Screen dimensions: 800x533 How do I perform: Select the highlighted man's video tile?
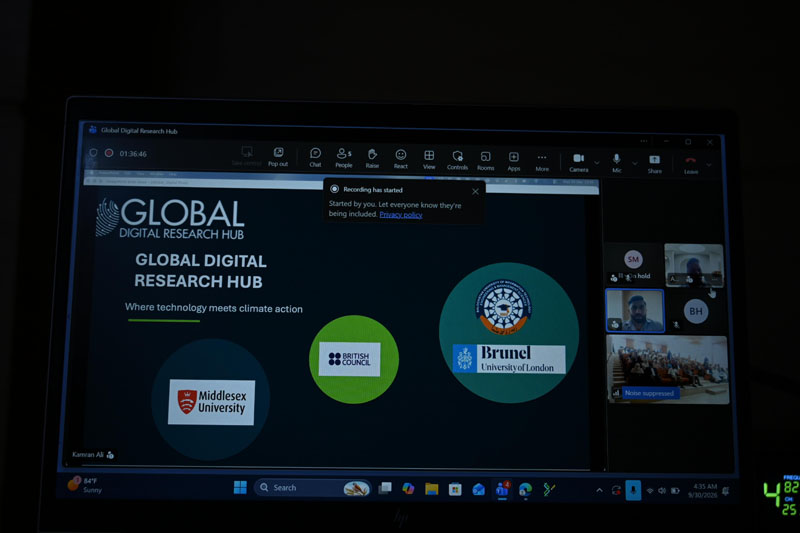click(635, 311)
